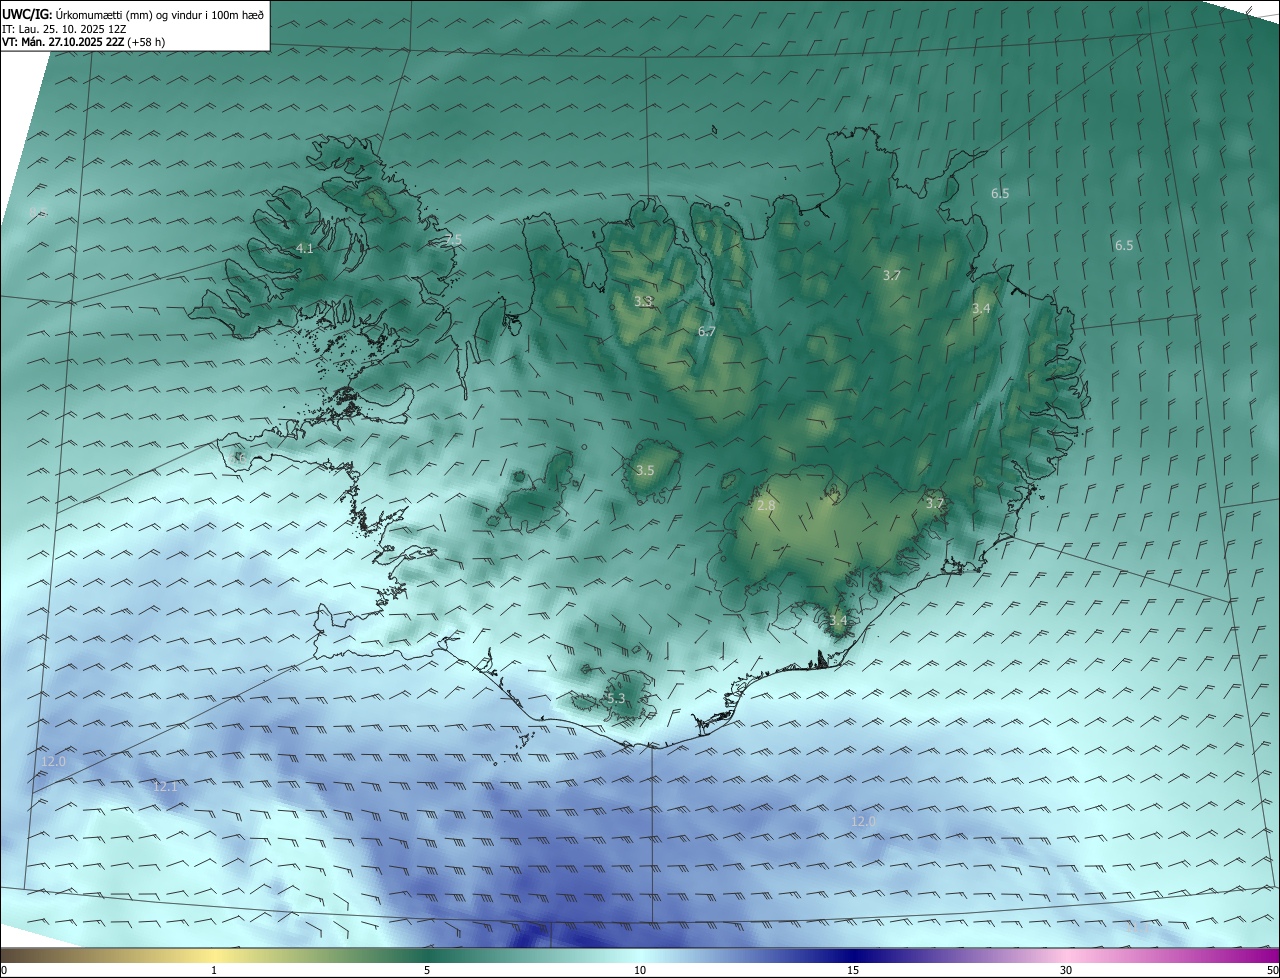Click the 3.5 value on the central glacier
1280x978 pixels.
coord(645,470)
